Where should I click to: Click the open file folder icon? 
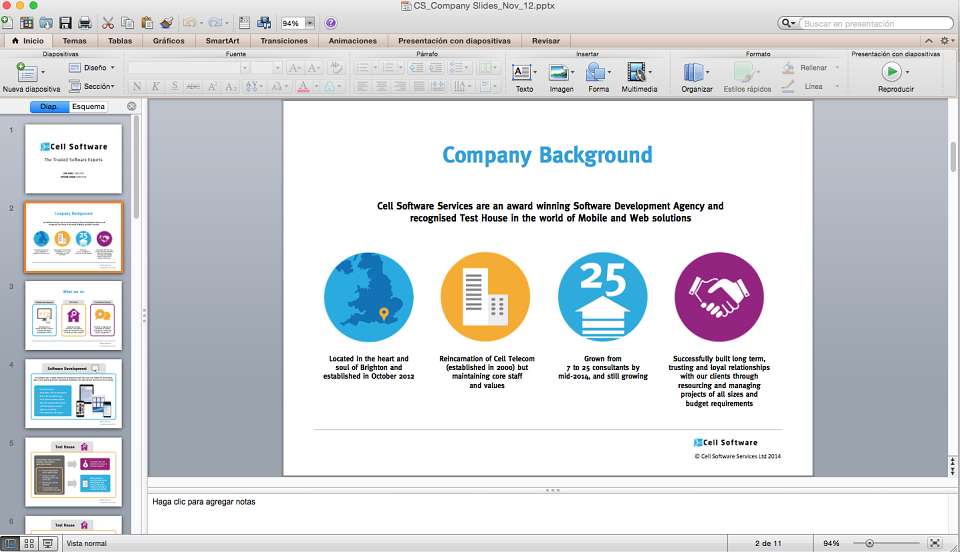click(46, 23)
